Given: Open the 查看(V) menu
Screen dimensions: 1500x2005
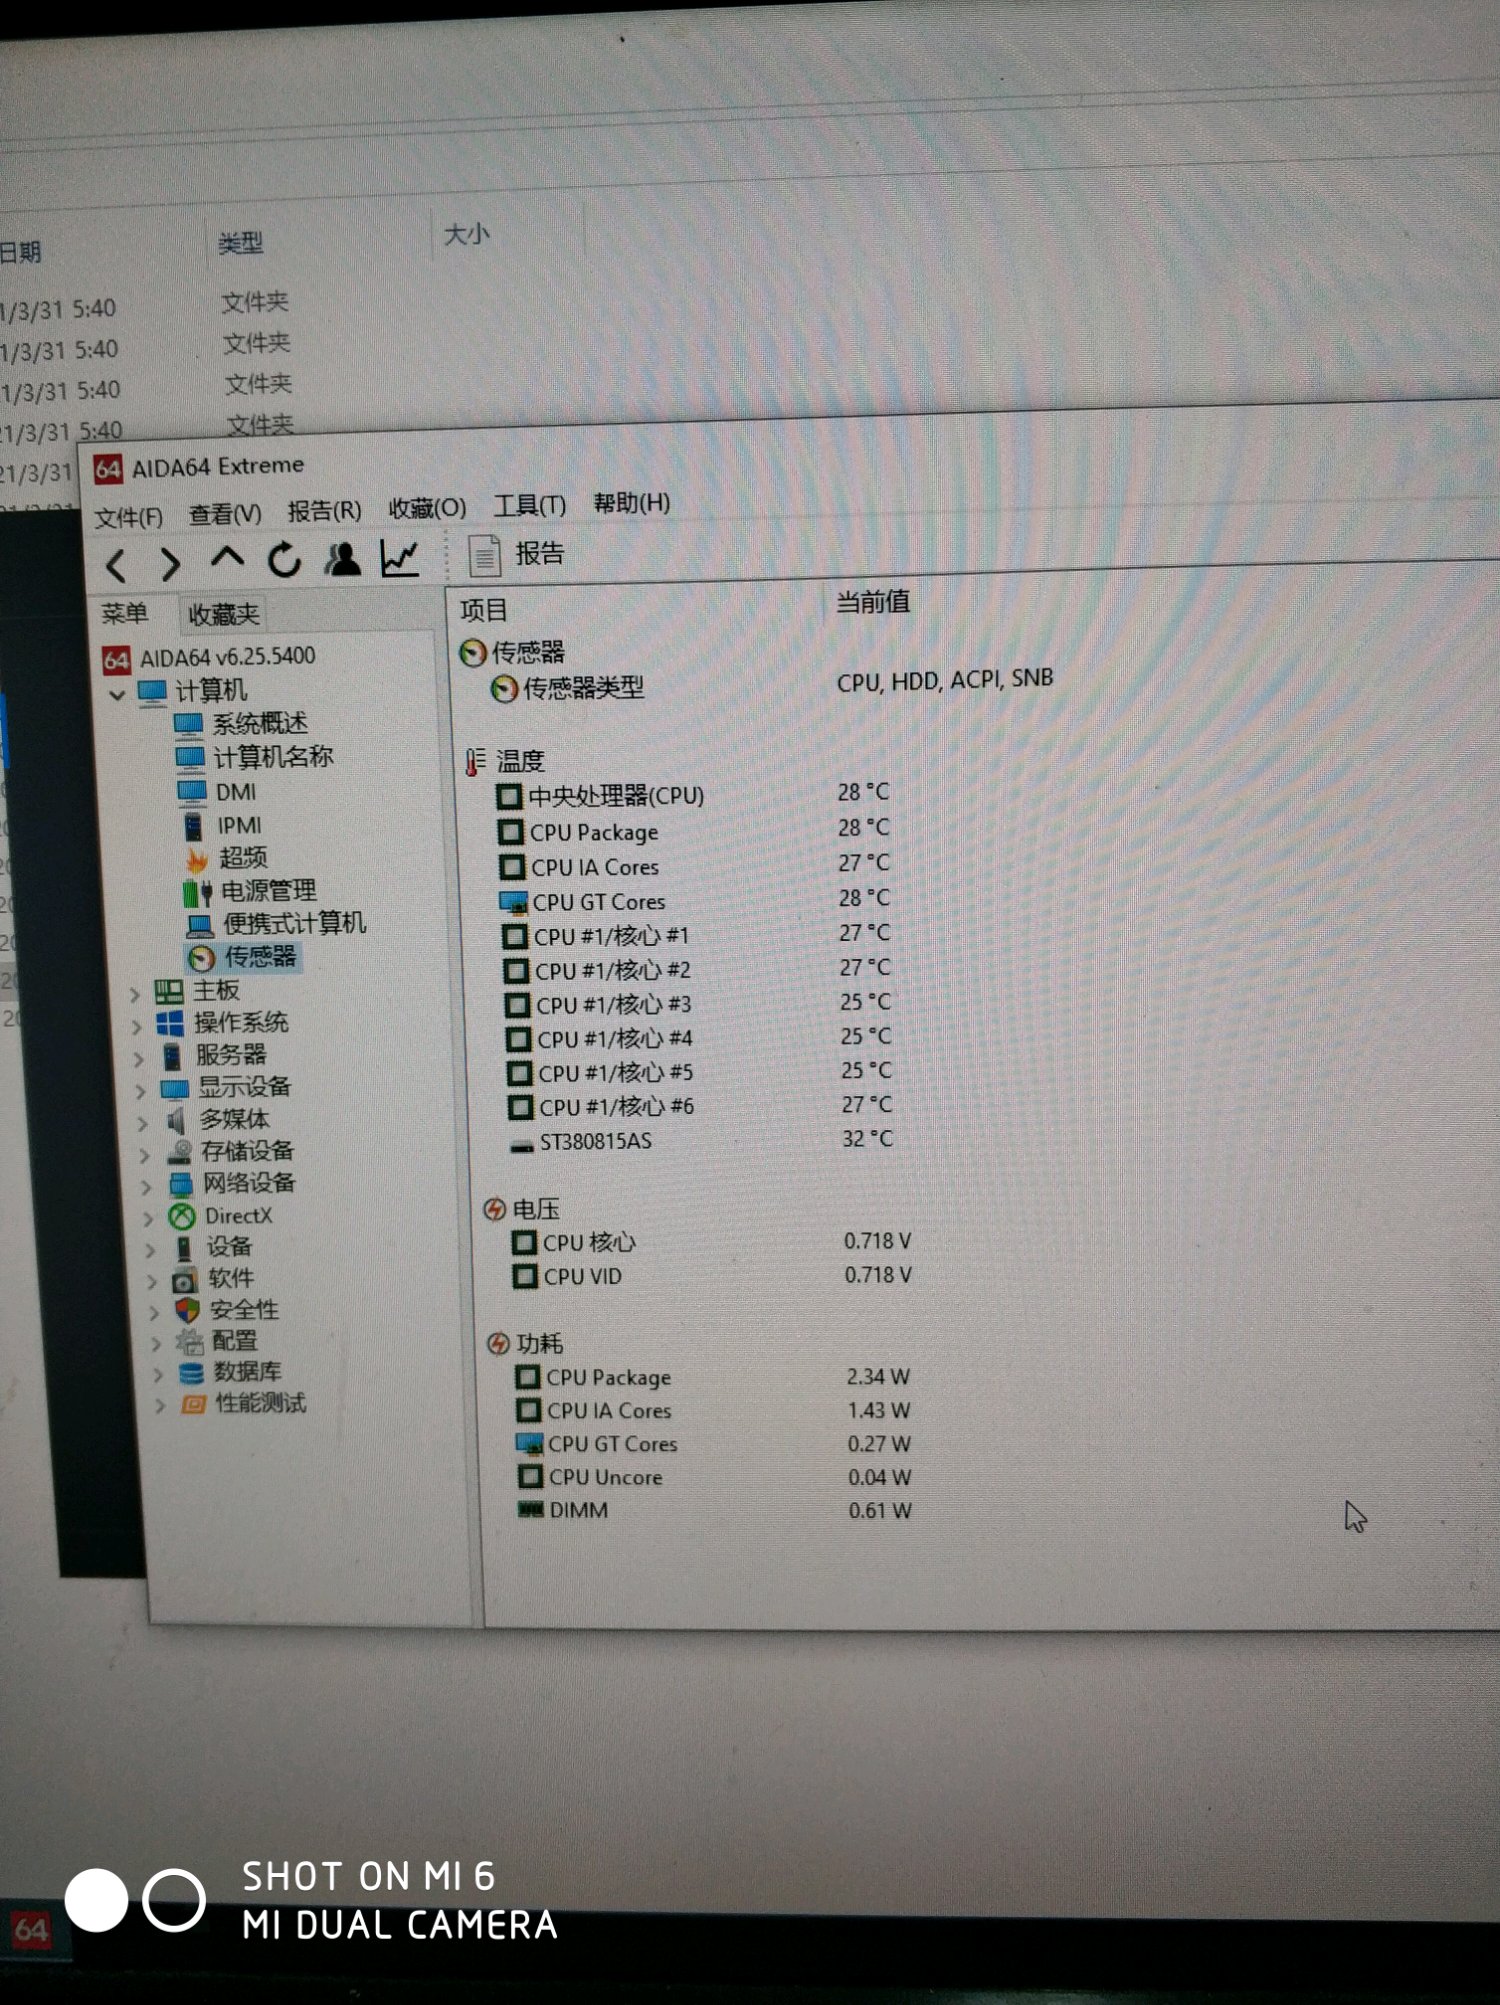Looking at the screenshot, I should (x=225, y=514).
